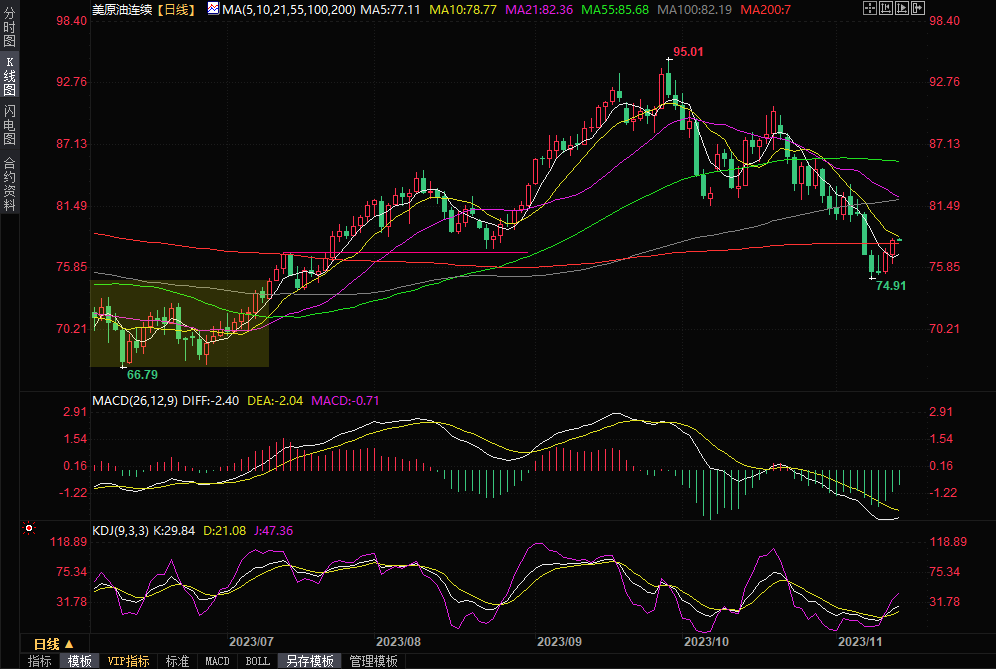Click the exit-right arrow panel icon
This screenshot has height=669, width=996.
[918, 8]
